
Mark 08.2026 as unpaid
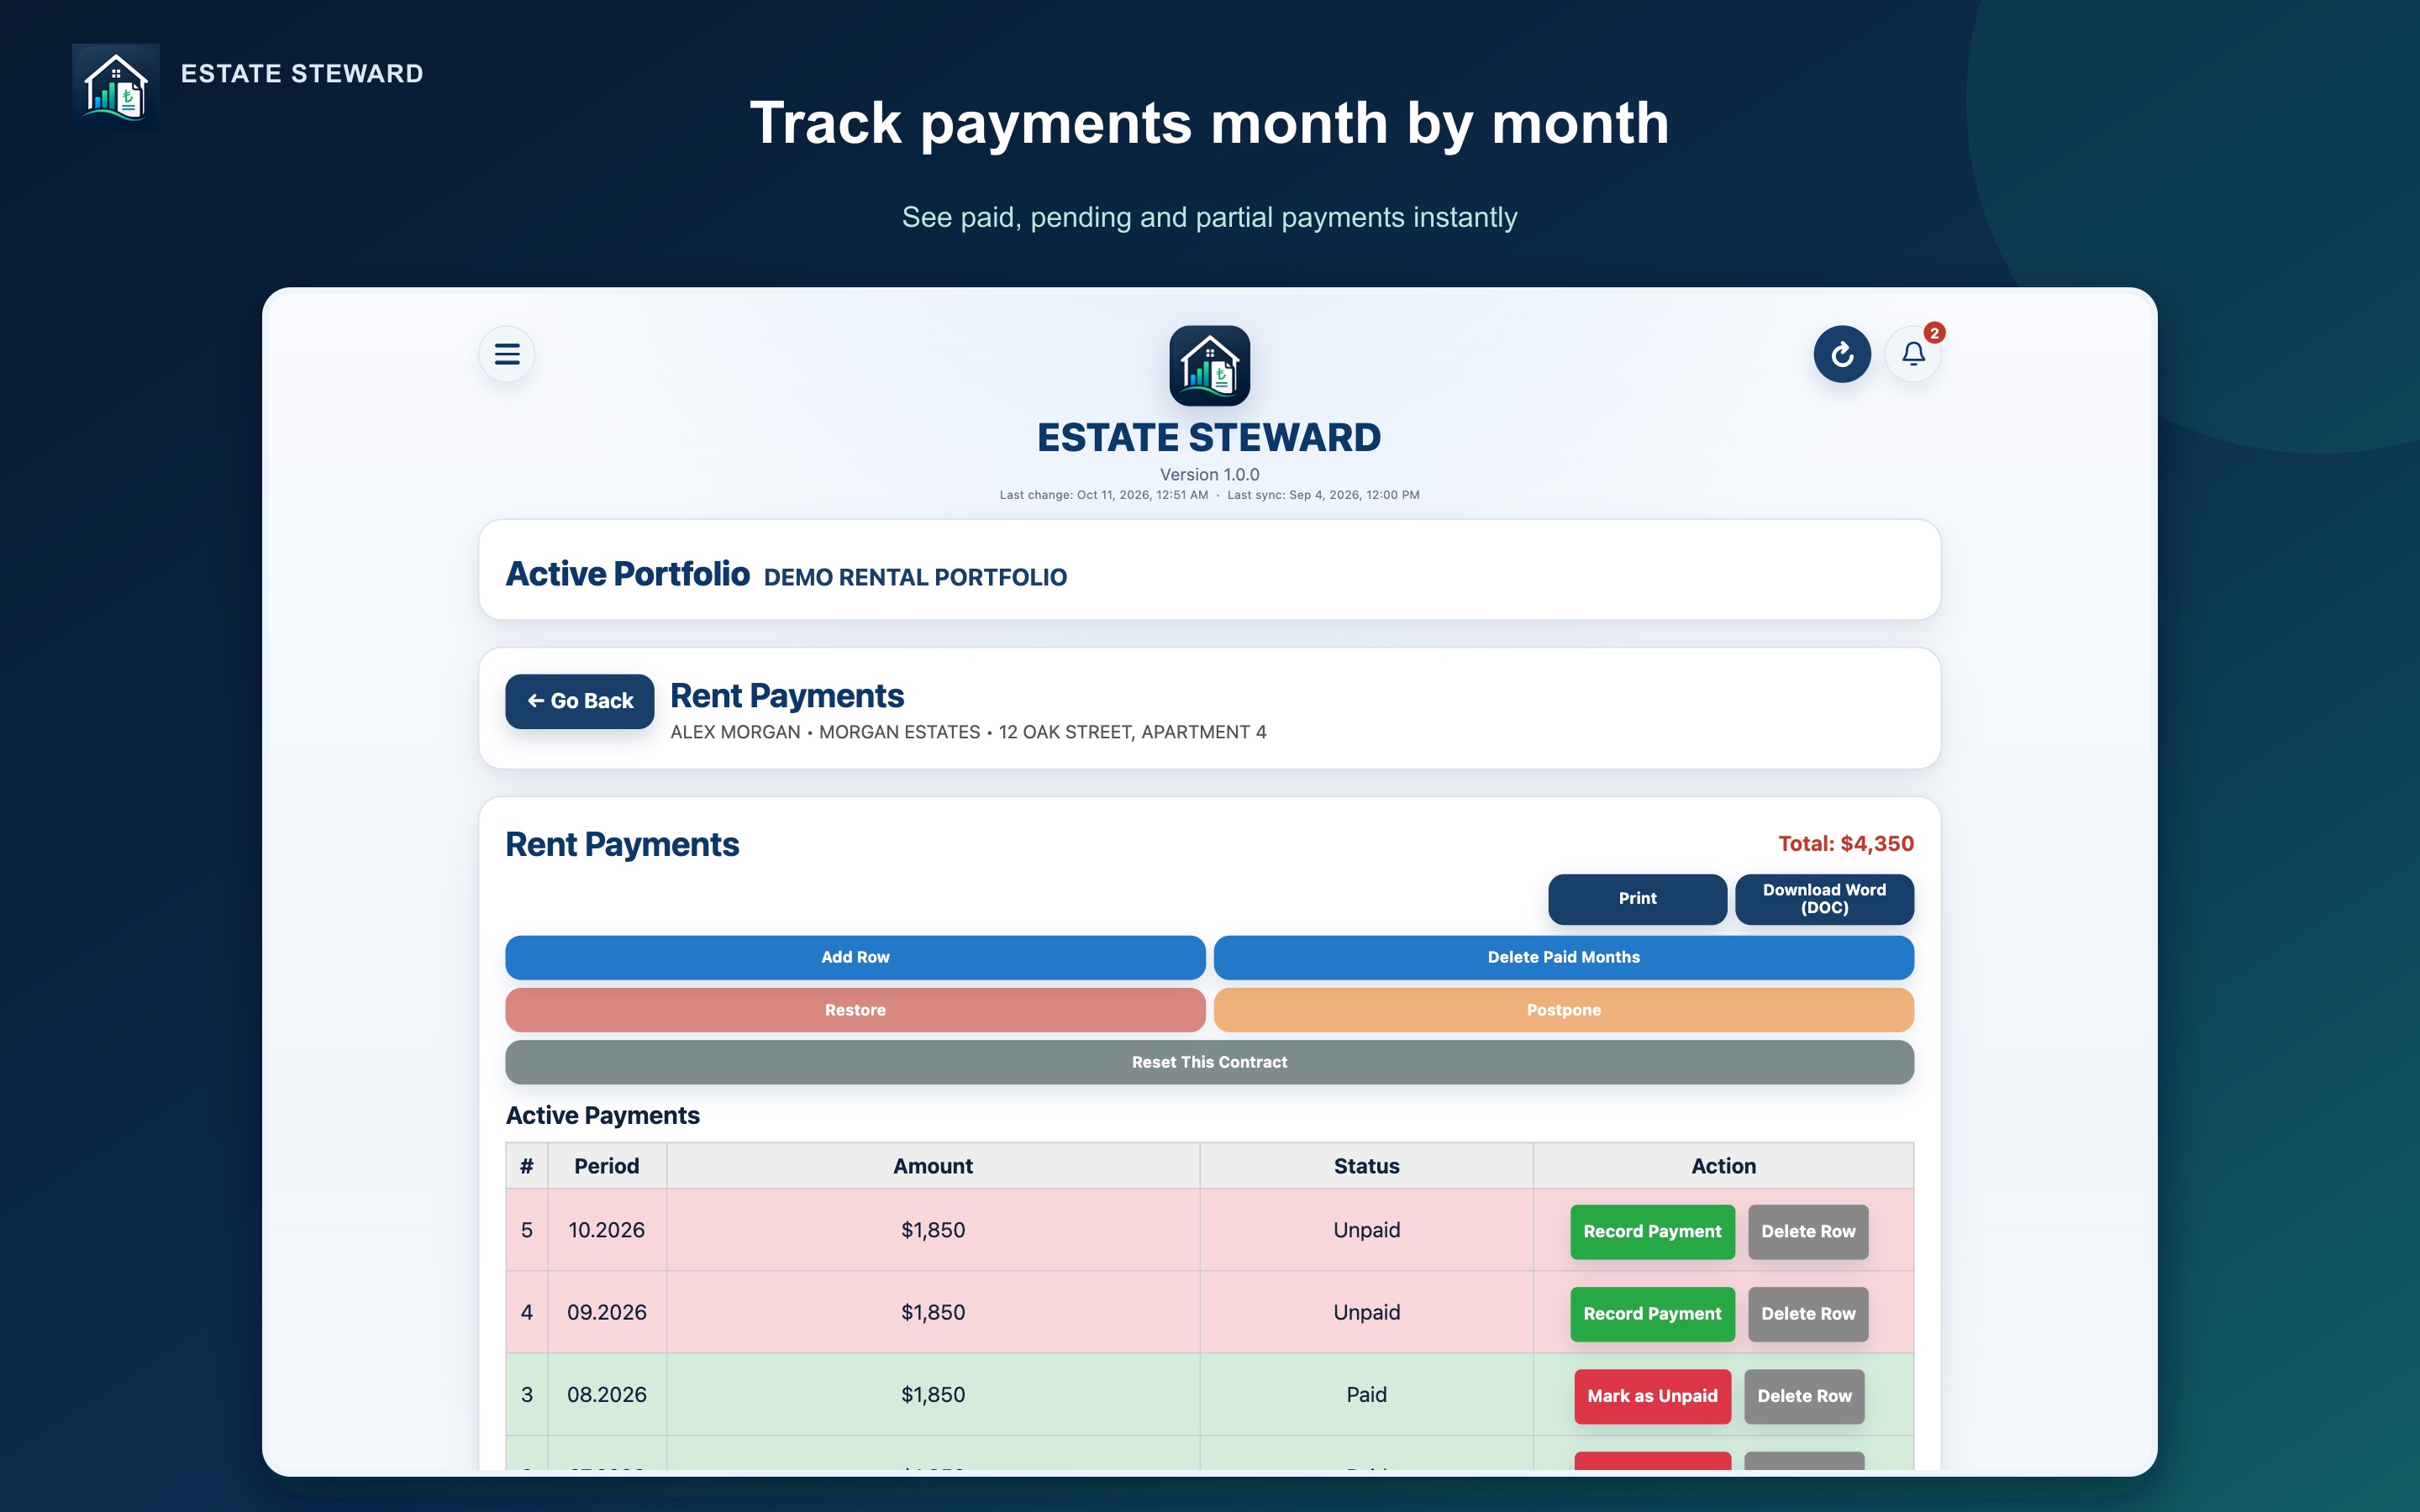coord(1652,1396)
